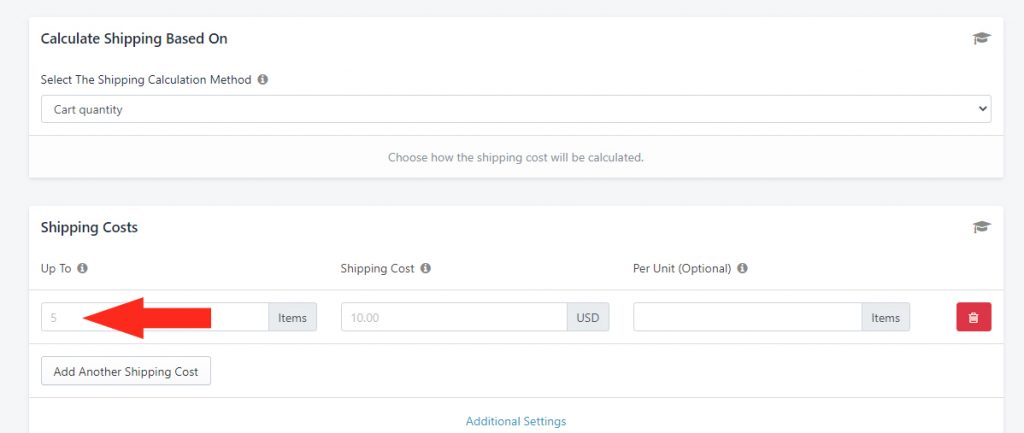The height and width of the screenshot is (433, 1024).
Task: Click info icon next to Up To
Action: 82,268
